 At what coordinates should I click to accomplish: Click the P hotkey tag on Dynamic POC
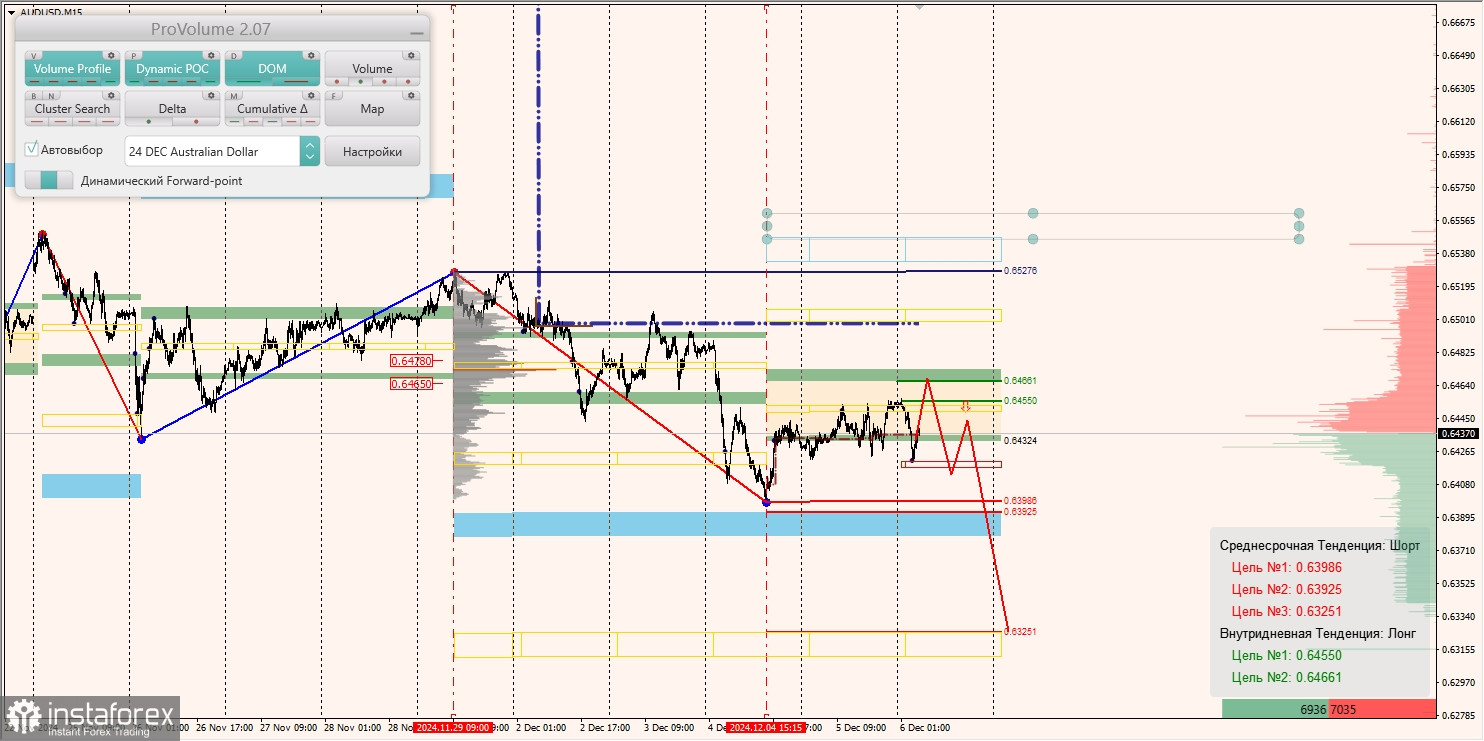(x=135, y=56)
